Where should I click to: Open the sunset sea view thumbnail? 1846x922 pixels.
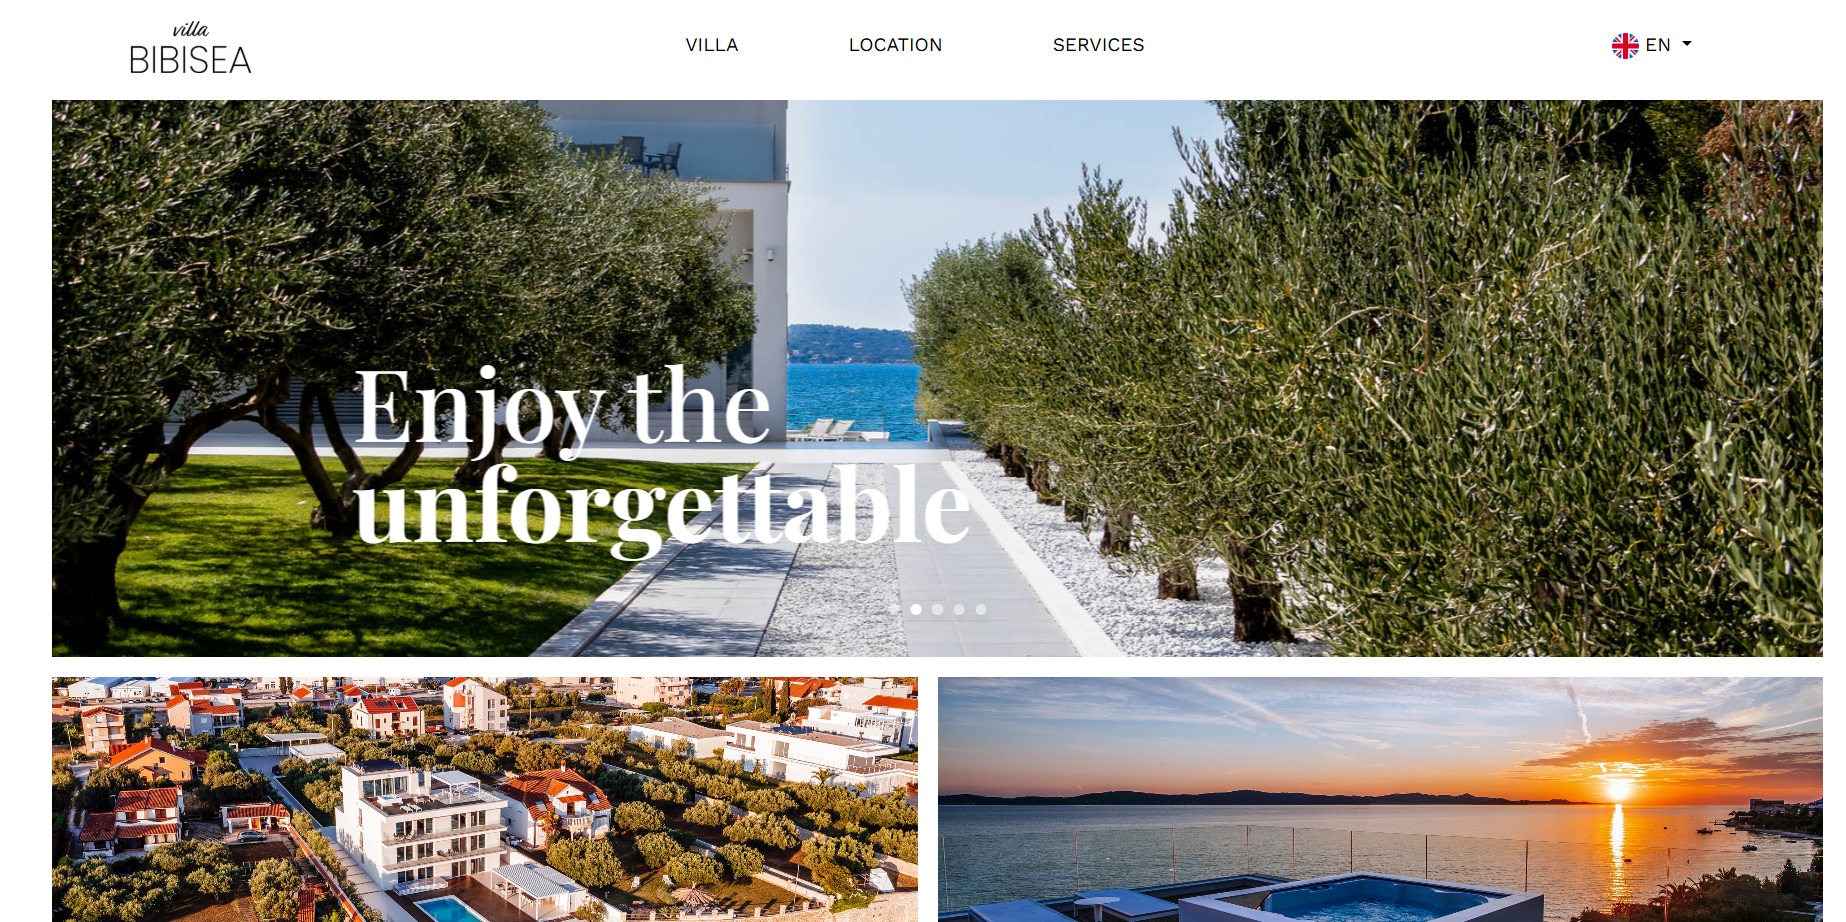coord(1380,800)
